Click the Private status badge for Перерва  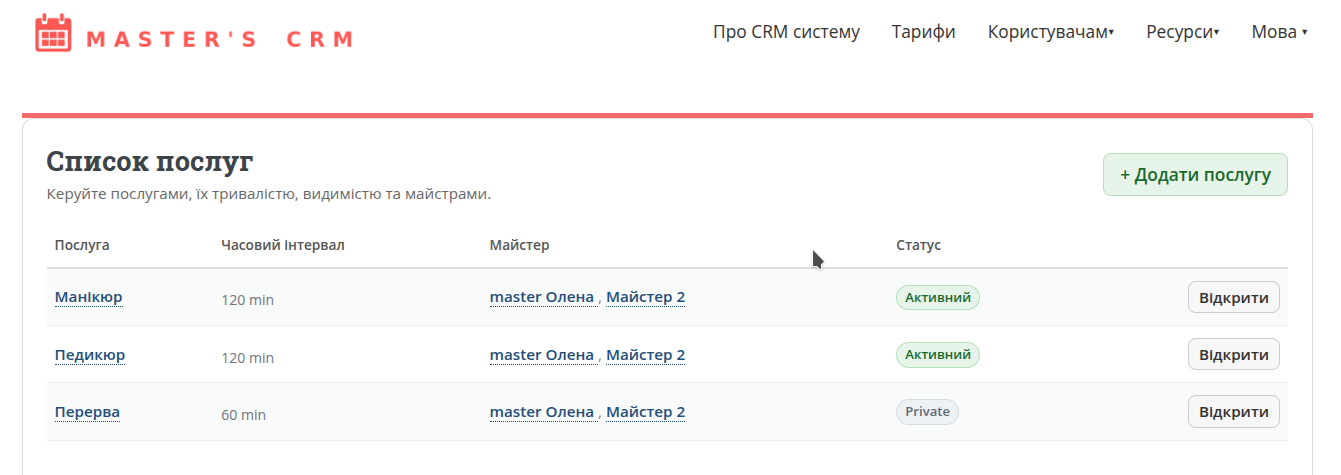pyautogui.click(x=927, y=412)
